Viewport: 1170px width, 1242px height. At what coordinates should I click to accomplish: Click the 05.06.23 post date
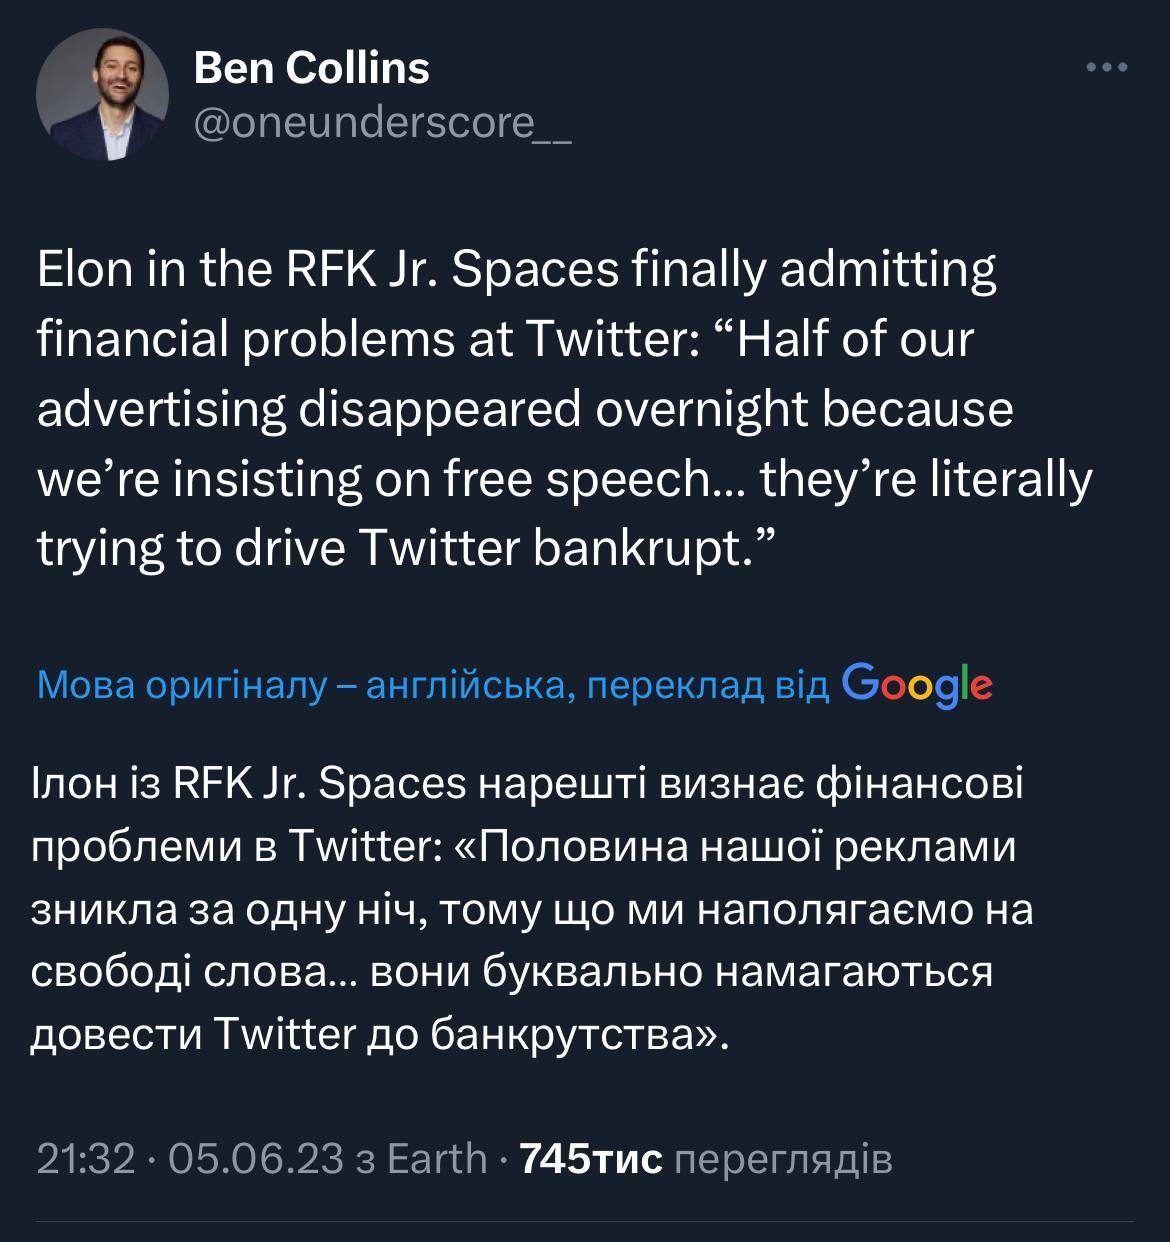click(256, 1159)
